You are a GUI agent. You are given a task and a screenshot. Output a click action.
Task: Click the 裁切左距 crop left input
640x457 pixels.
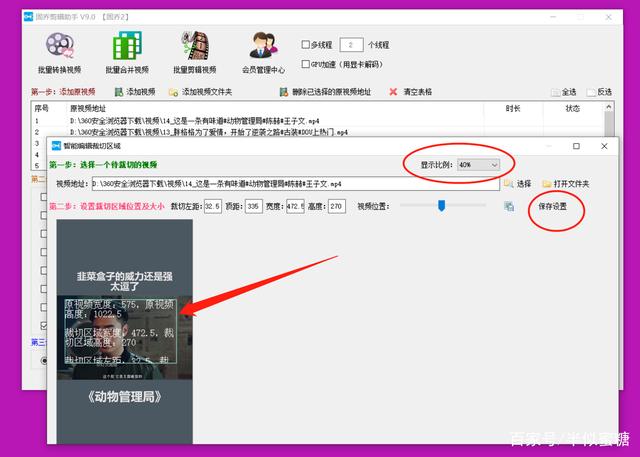pos(213,206)
